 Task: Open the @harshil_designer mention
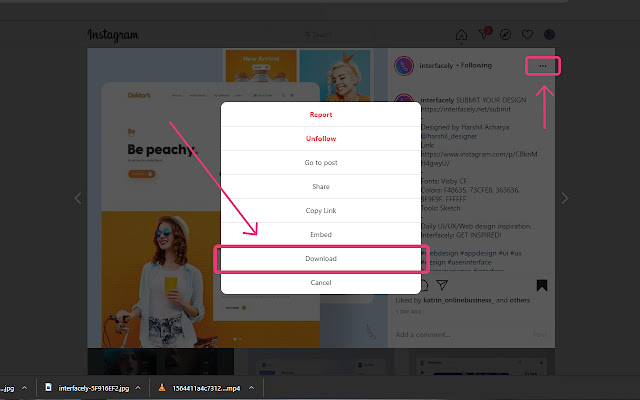449,136
